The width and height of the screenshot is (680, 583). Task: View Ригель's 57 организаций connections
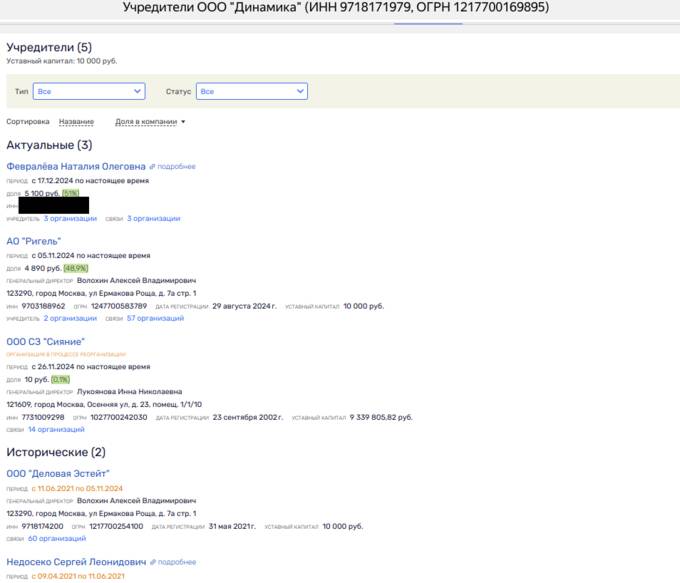155,318
